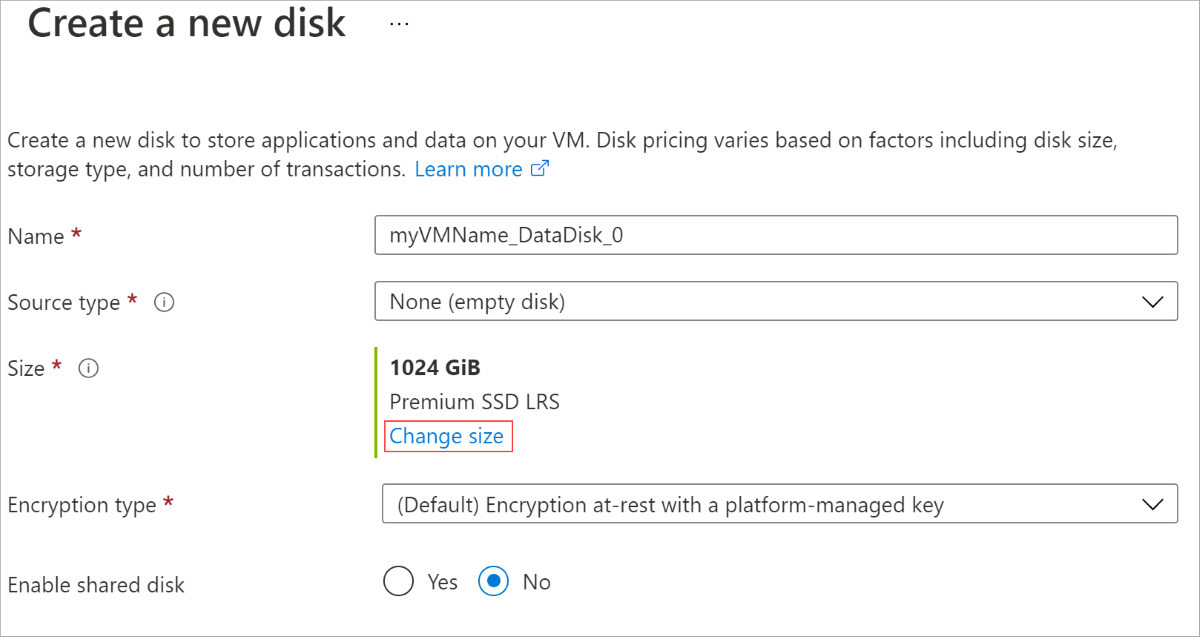The width and height of the screenshot is (1200, 637).
Task: Click Change size to adjust the disk size
Action: pyautogui.click(x=447, y=436)
